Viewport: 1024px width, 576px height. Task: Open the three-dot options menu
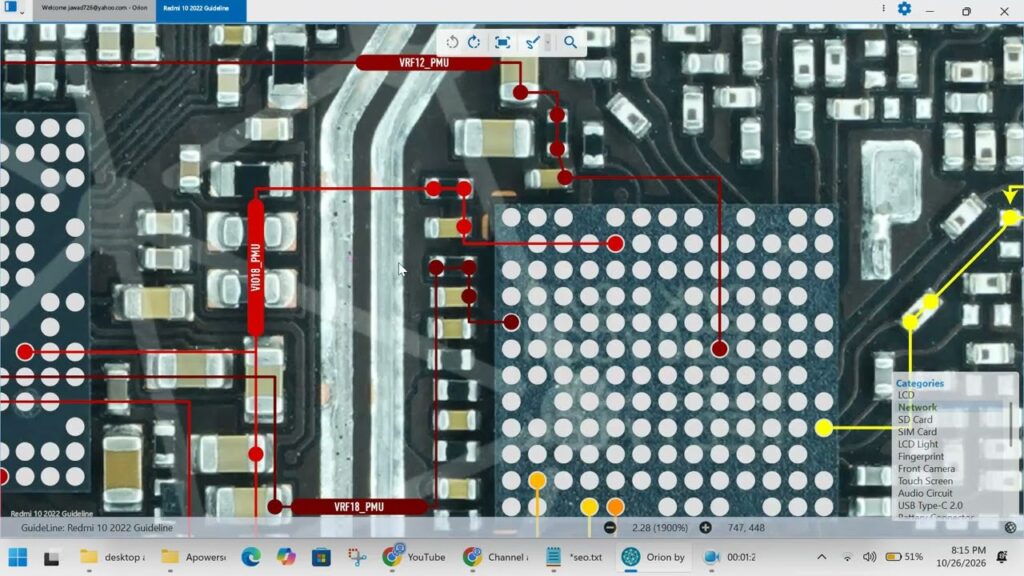[884, 8]
